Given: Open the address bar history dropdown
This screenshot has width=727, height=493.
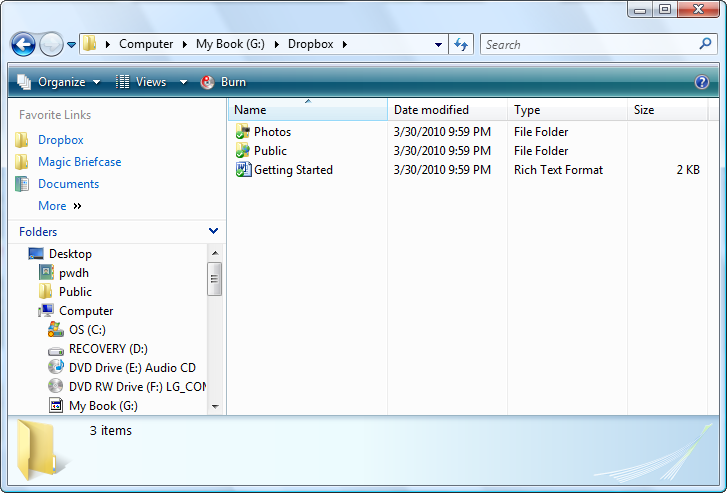Looking at the screenshot, I should [x=438, y=45].
